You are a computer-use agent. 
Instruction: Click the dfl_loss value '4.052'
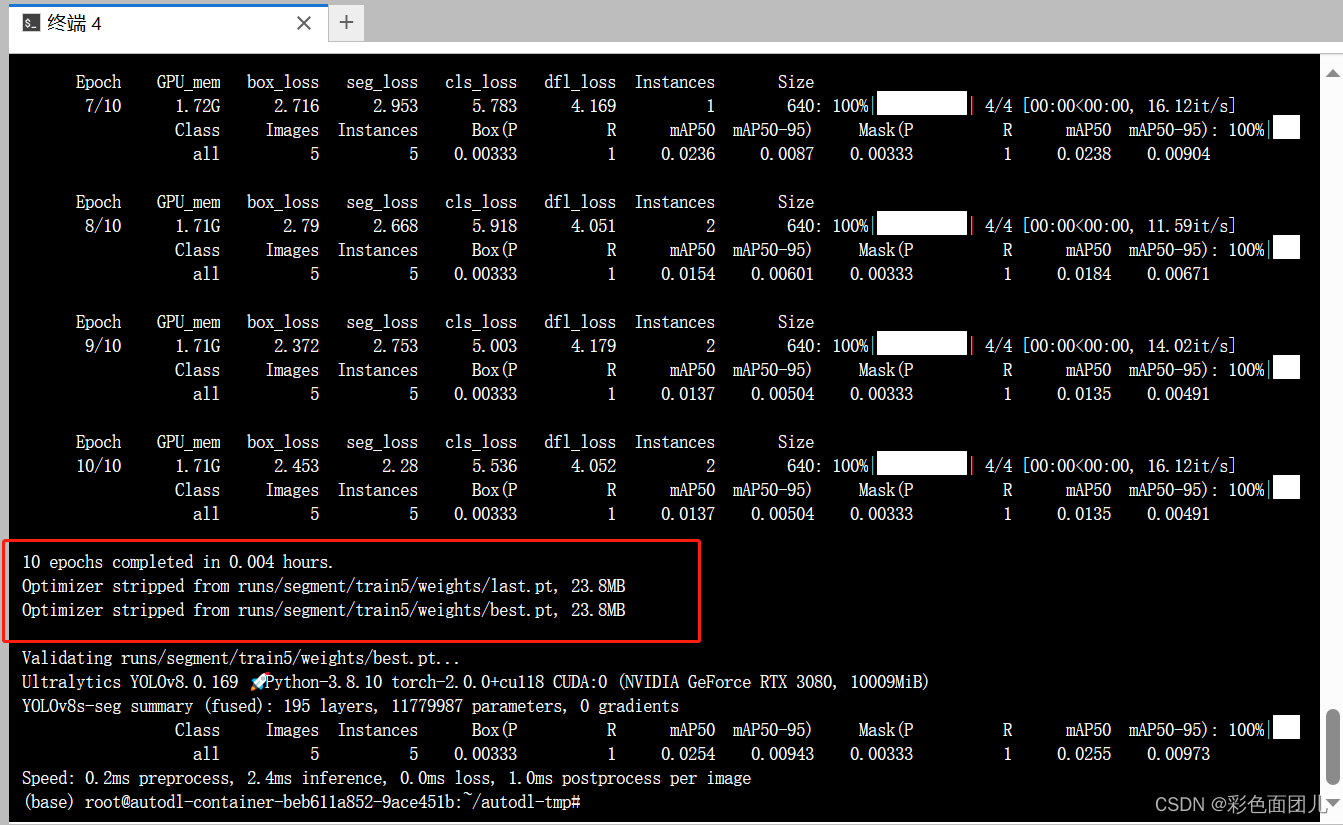tap(594, 466)
